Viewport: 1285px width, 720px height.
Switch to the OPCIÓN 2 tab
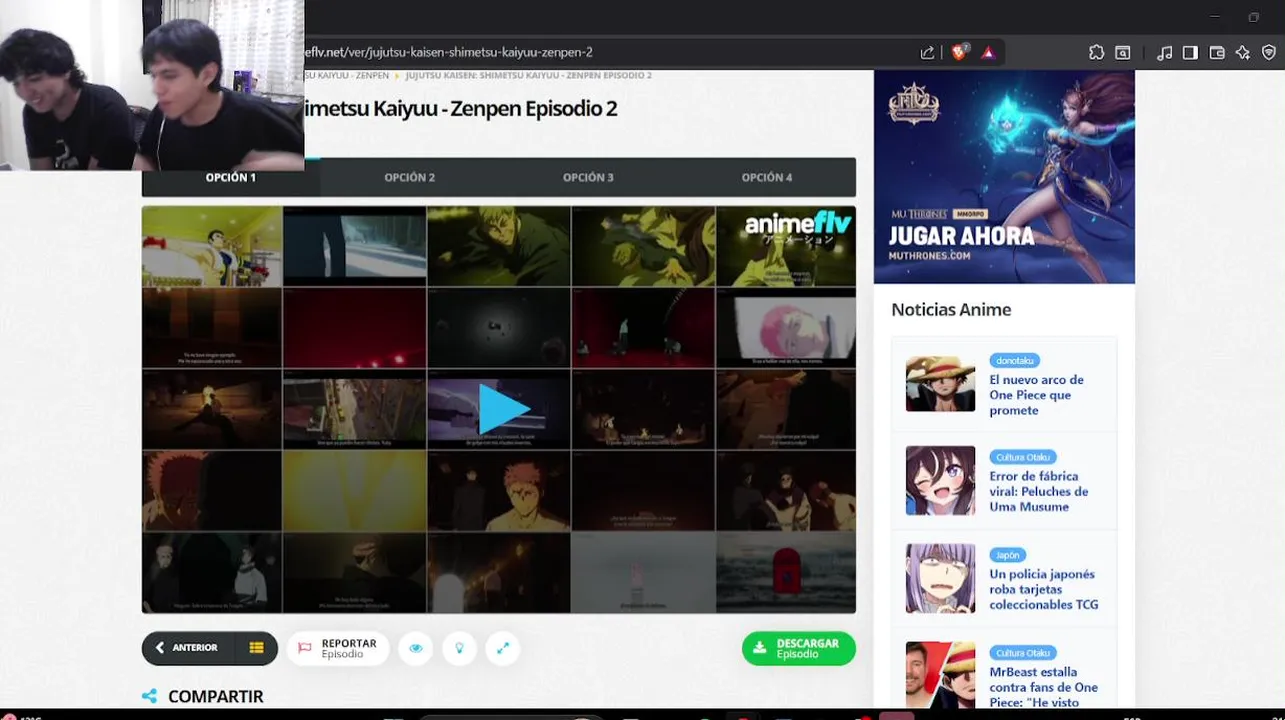click(410, 177)
